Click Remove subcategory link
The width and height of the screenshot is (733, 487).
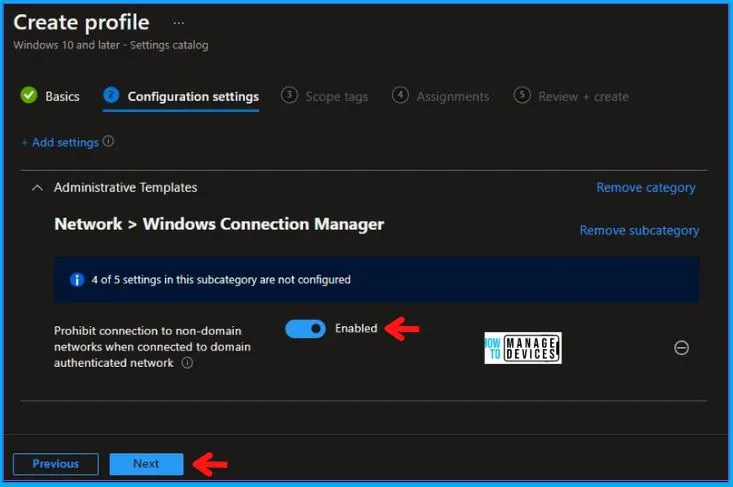(639, 230)
